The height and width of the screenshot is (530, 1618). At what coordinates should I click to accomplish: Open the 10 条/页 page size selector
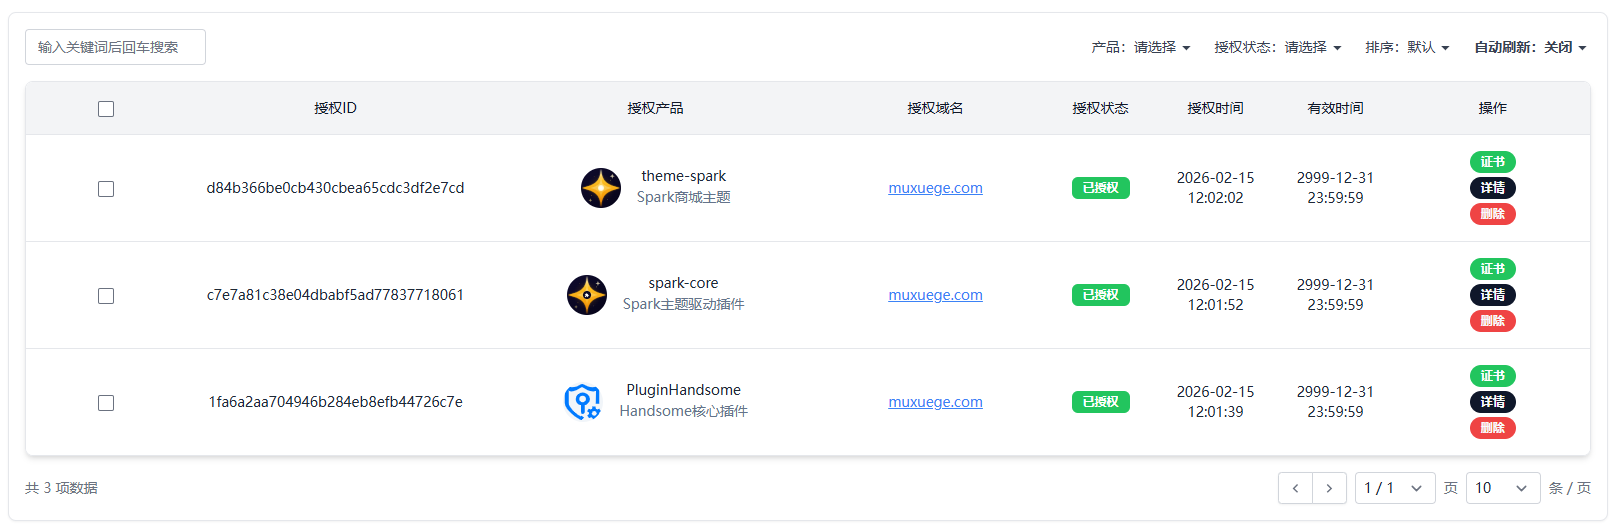point(1502,488)
